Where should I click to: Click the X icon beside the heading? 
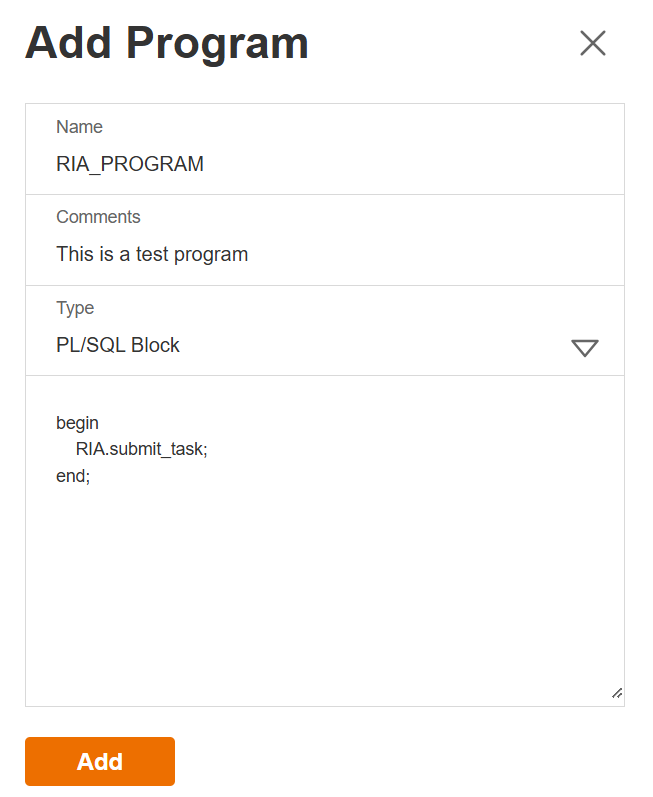[593, 43]
